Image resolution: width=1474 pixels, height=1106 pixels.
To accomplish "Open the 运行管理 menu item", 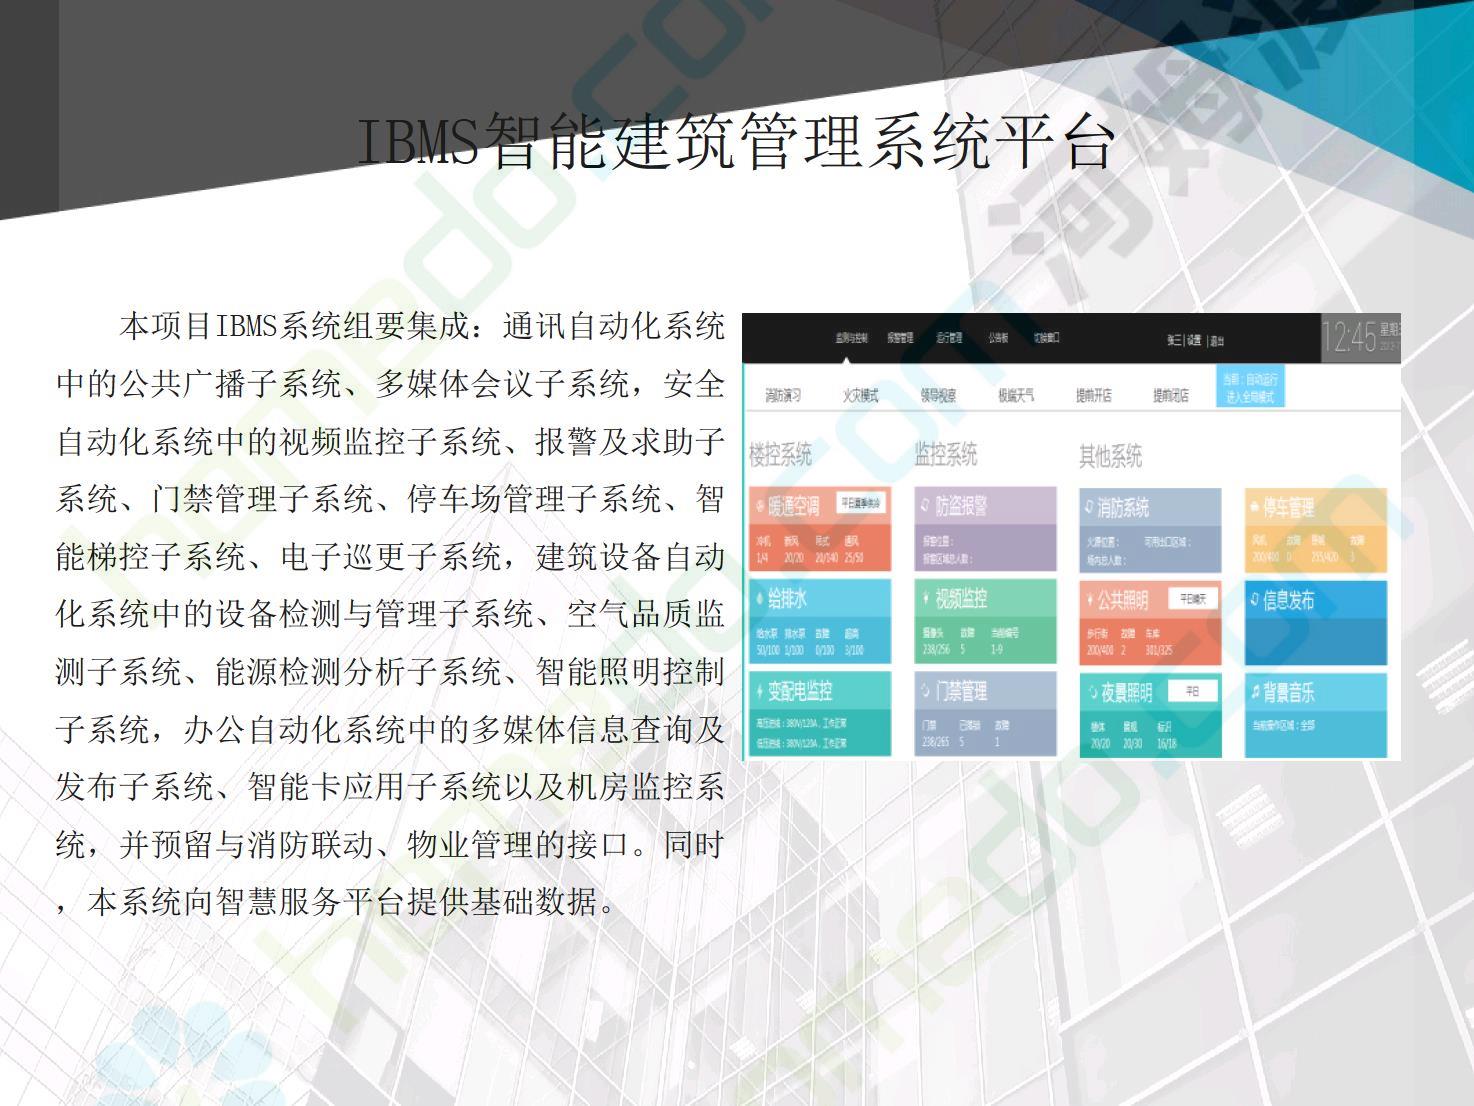I will (x=949, y=338).
